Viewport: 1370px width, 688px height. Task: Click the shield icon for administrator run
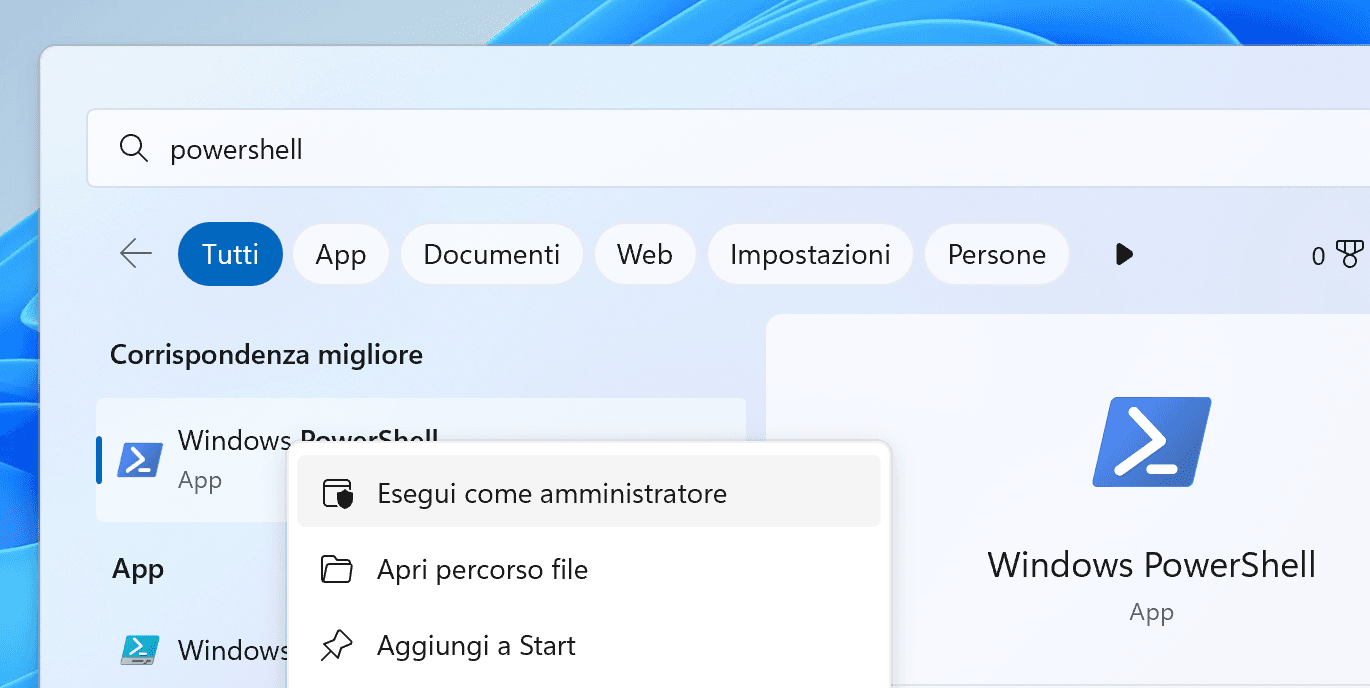[337, 493]
